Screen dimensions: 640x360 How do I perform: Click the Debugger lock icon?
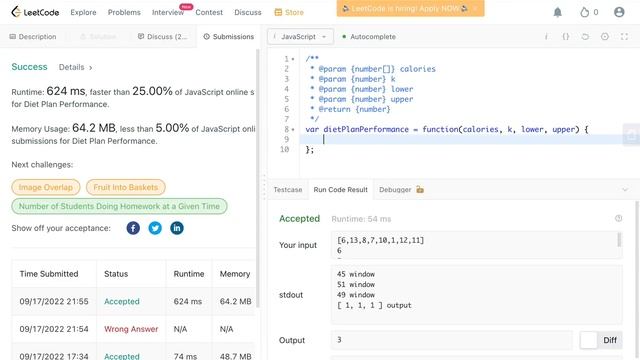pyautogui.click(x=420, y=189)
